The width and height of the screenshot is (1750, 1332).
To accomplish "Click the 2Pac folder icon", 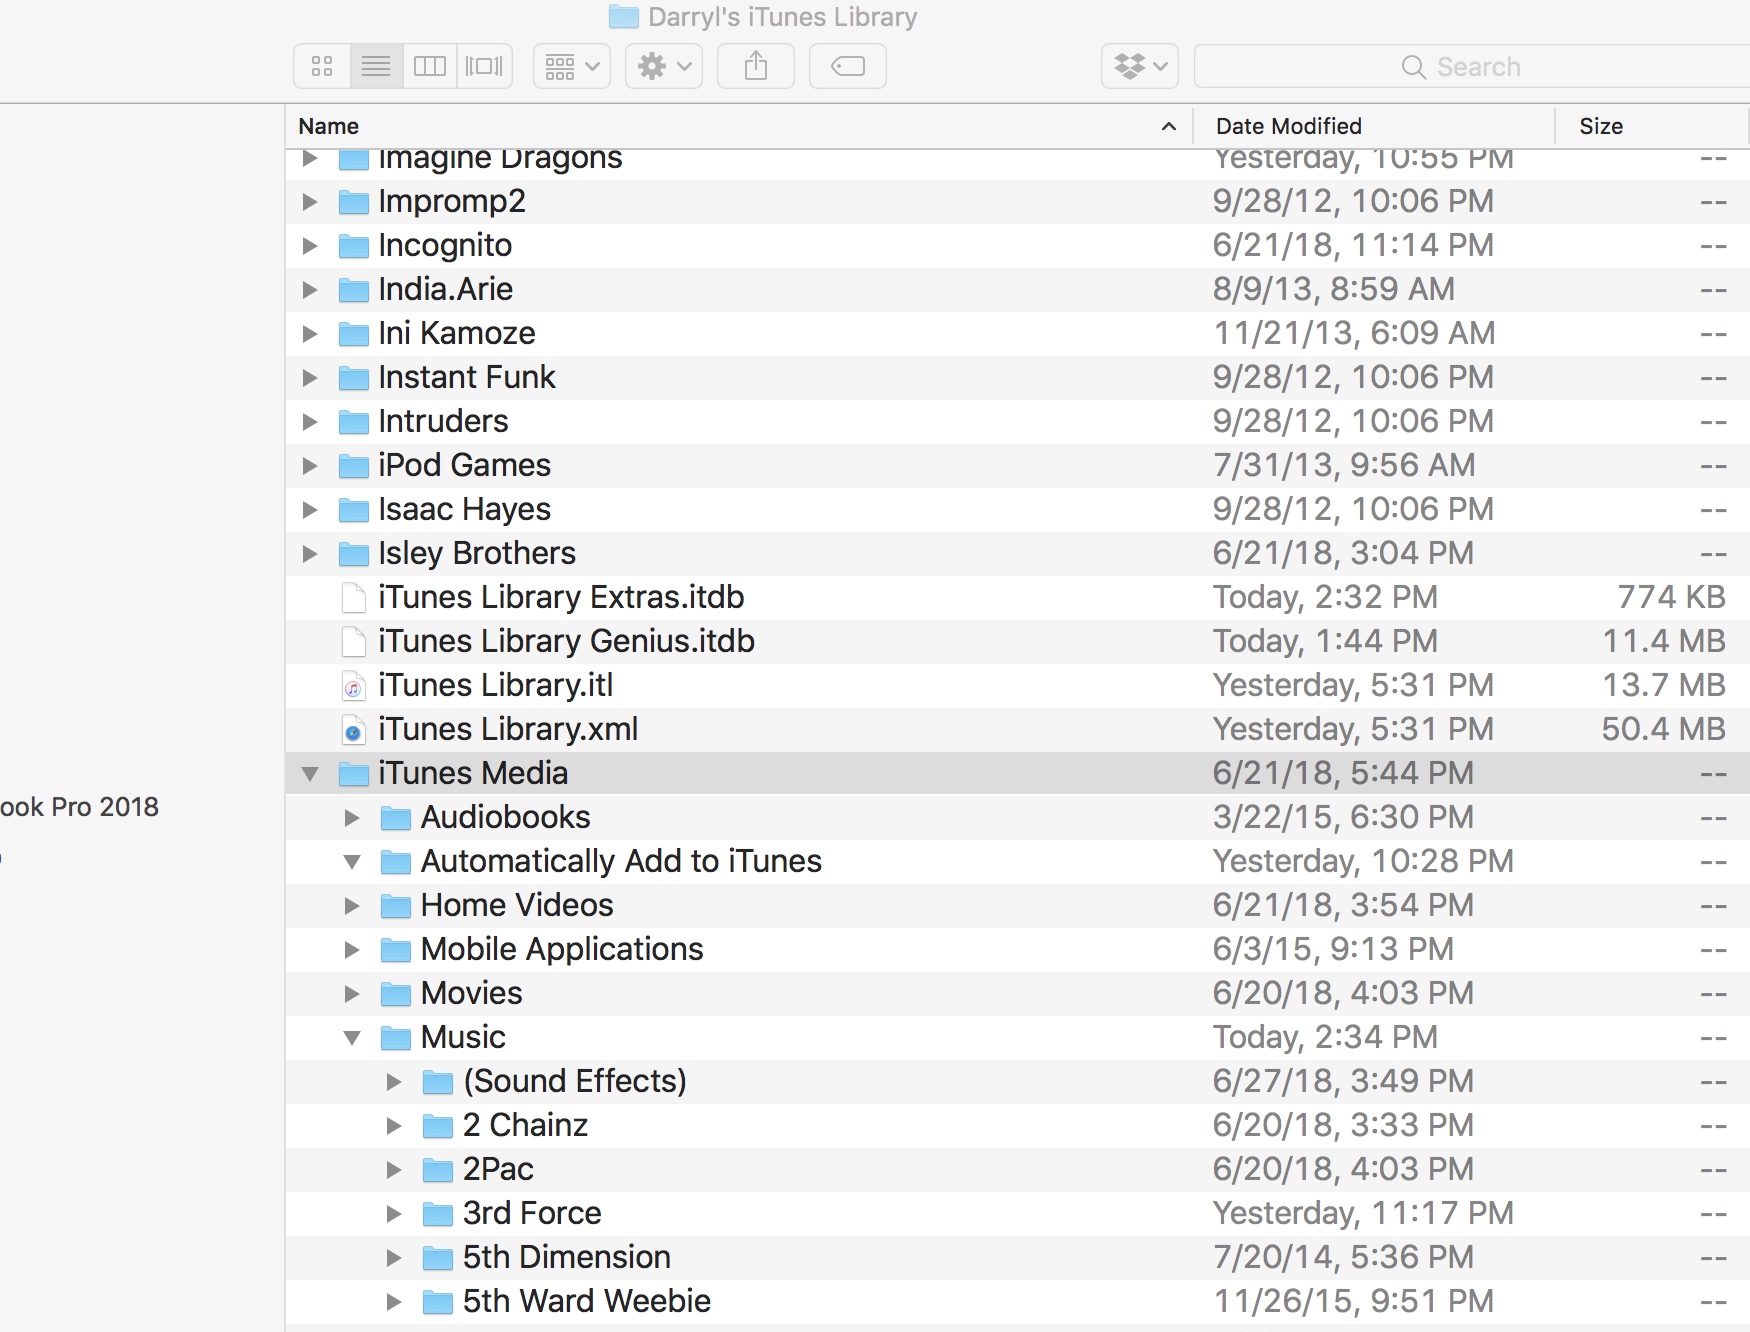I will (x=438, y=1170).
